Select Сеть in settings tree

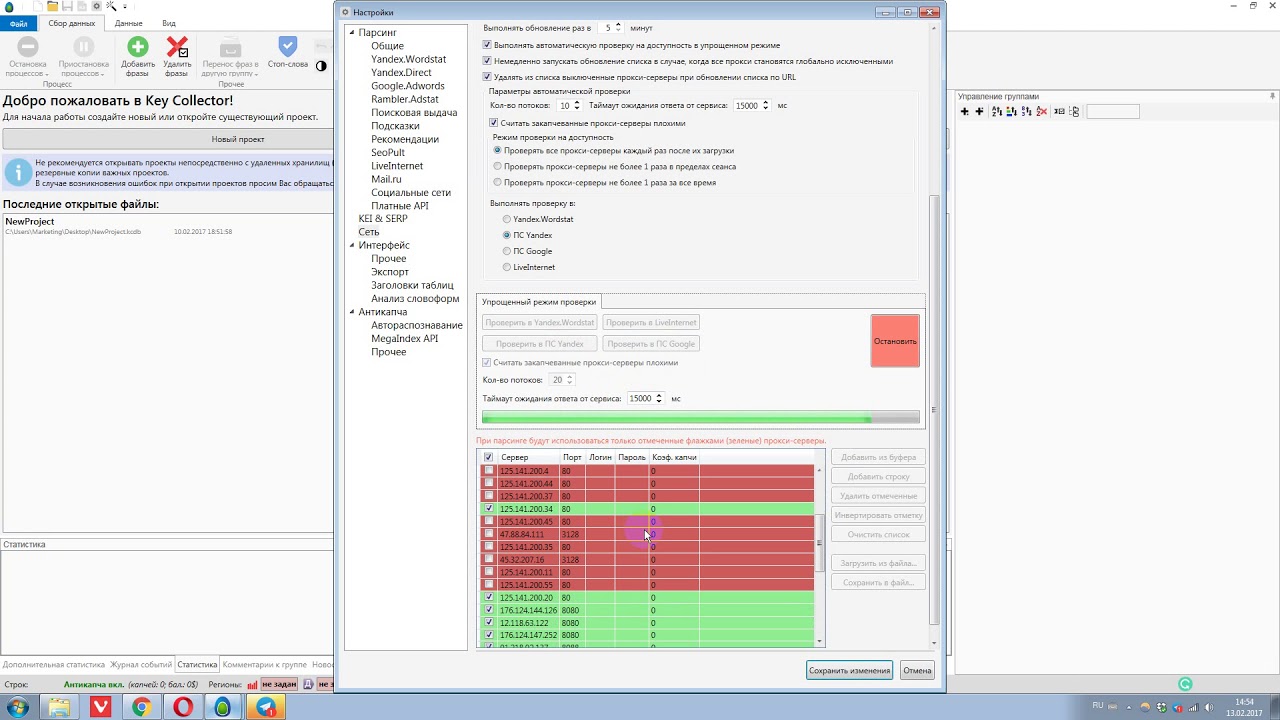(369, 232)
